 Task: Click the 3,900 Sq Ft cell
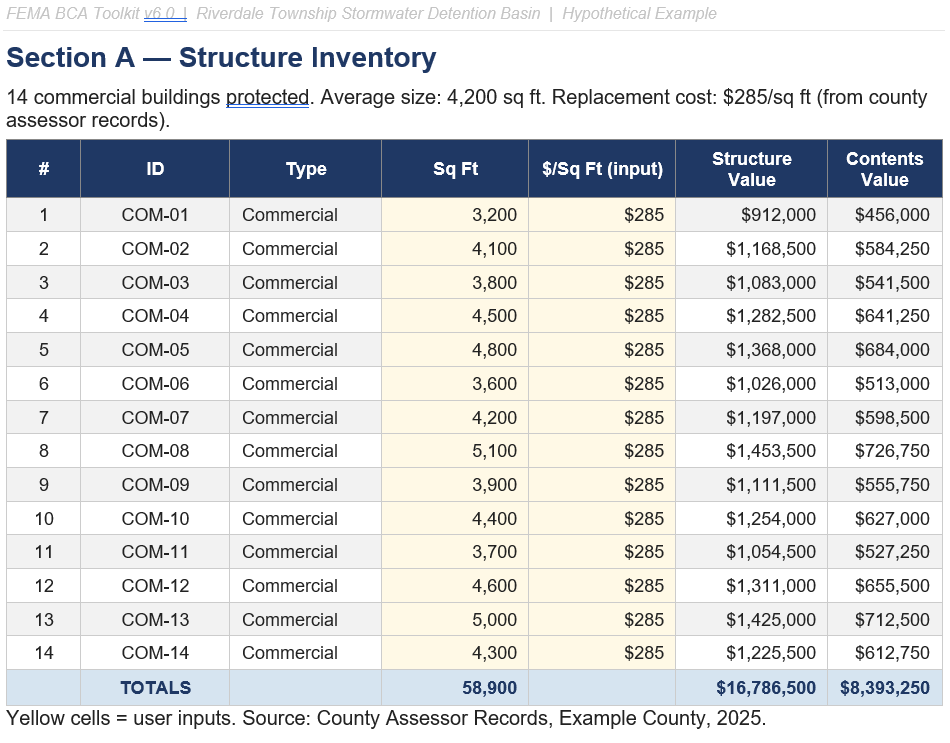(x=455, y=485)
